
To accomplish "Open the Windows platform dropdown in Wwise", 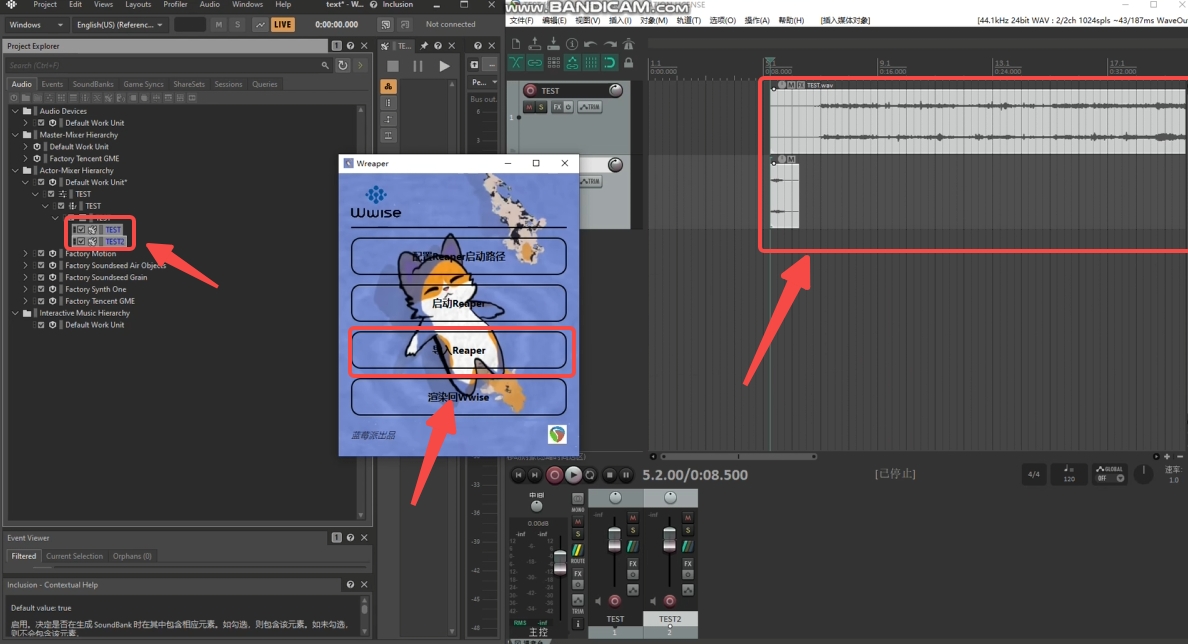I will point(37,24).
